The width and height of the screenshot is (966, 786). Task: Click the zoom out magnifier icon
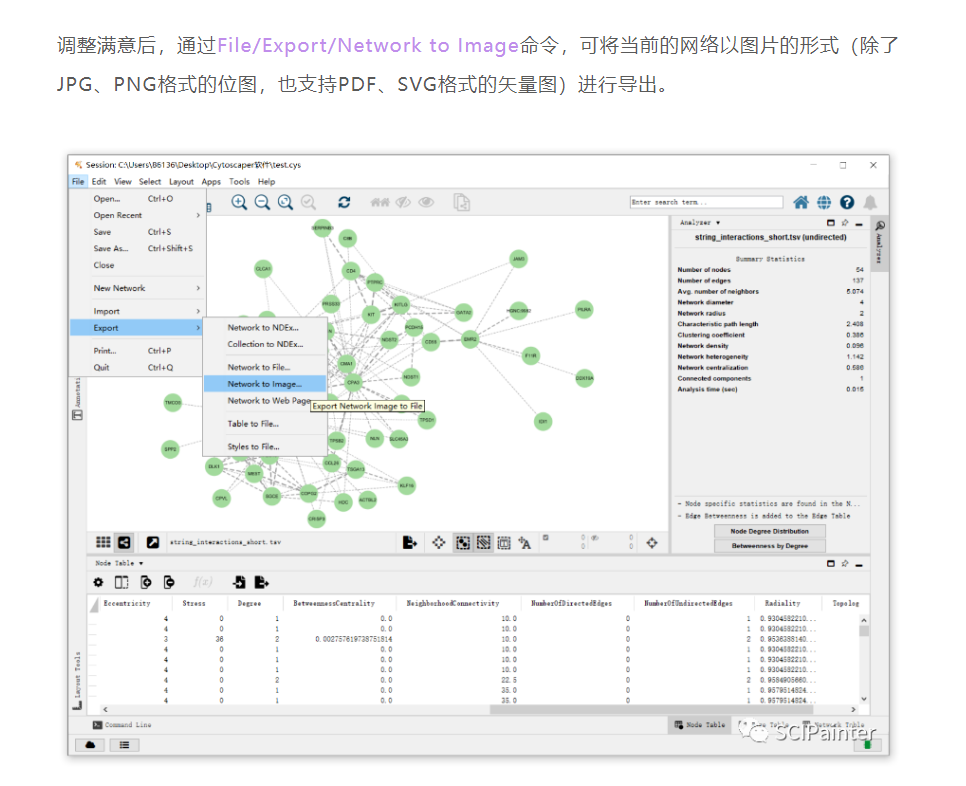[262, 202]
